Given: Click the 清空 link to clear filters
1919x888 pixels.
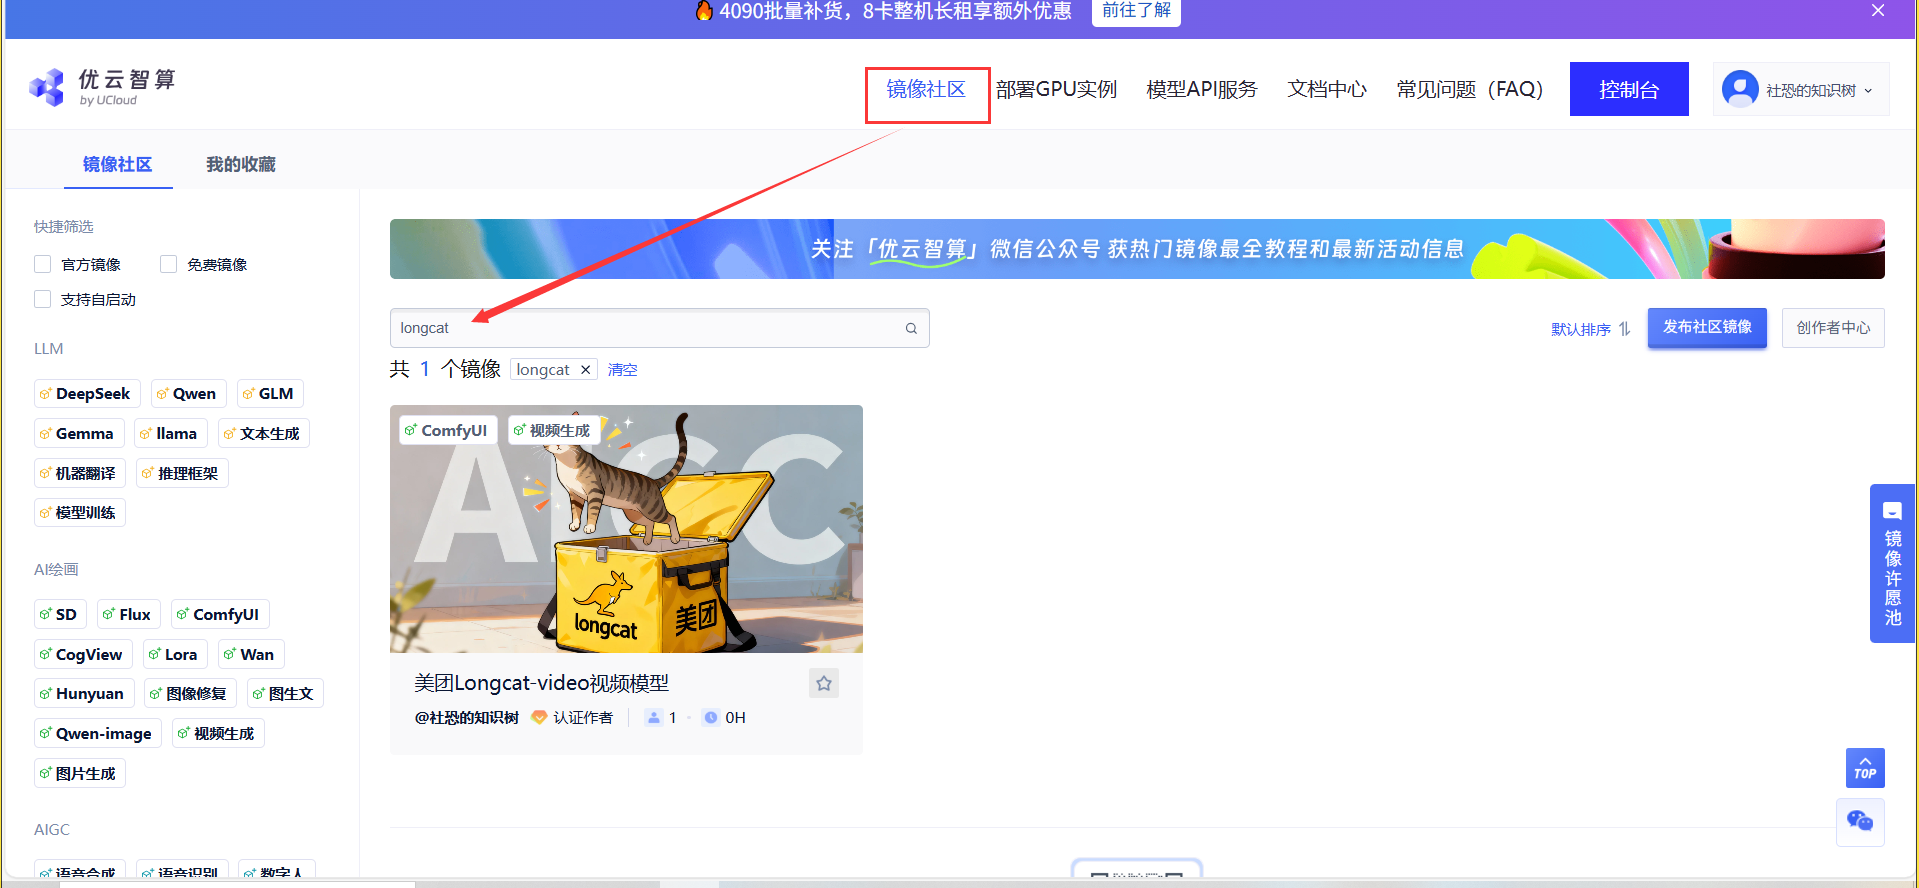Looking at the screenshot, I should coord(622,370).
